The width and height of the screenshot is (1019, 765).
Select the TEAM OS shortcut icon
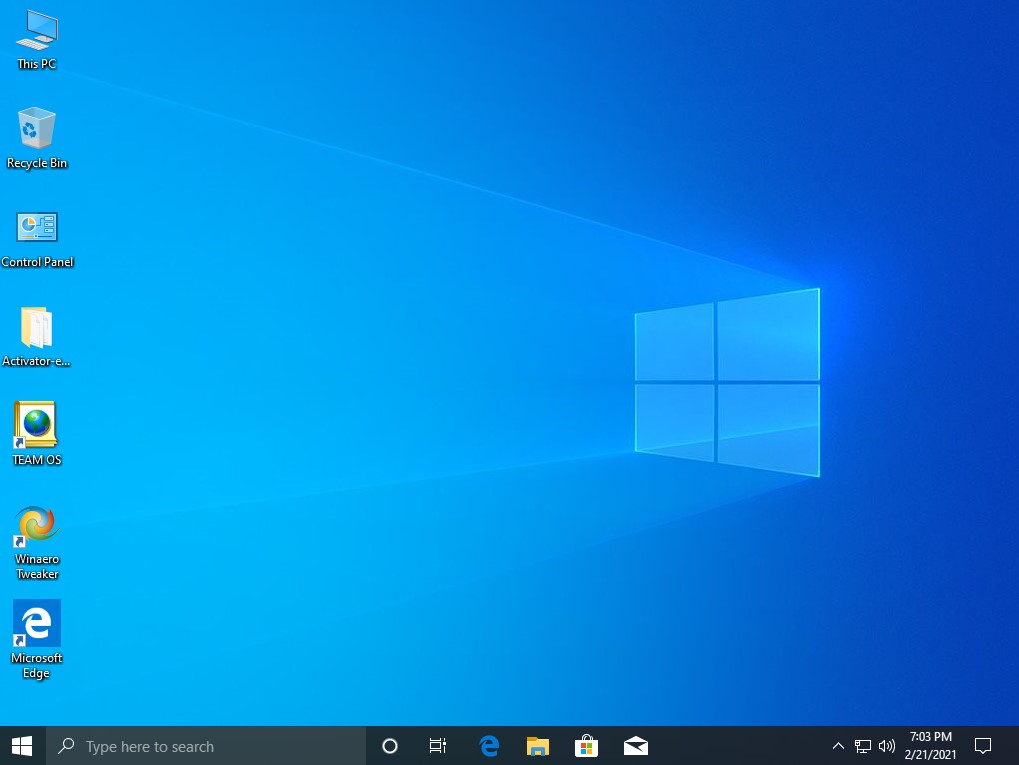pos(36,433)
